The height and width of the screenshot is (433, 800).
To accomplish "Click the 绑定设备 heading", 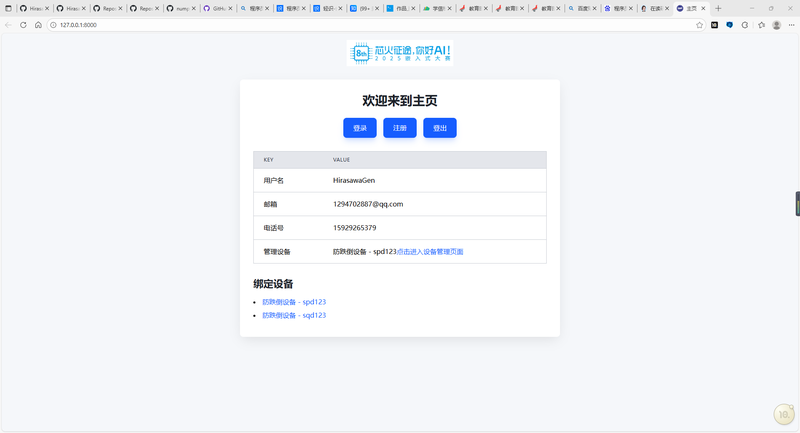I will pos(273,284).
